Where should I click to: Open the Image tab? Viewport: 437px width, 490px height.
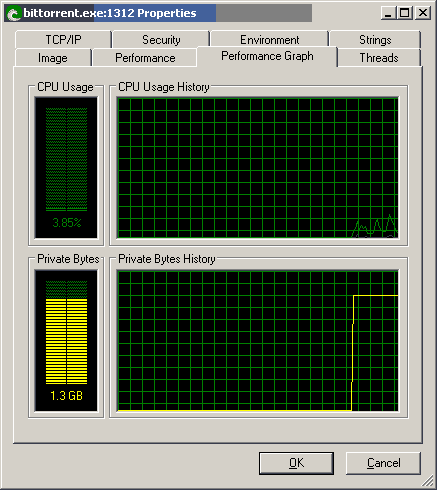coord(53,58)
